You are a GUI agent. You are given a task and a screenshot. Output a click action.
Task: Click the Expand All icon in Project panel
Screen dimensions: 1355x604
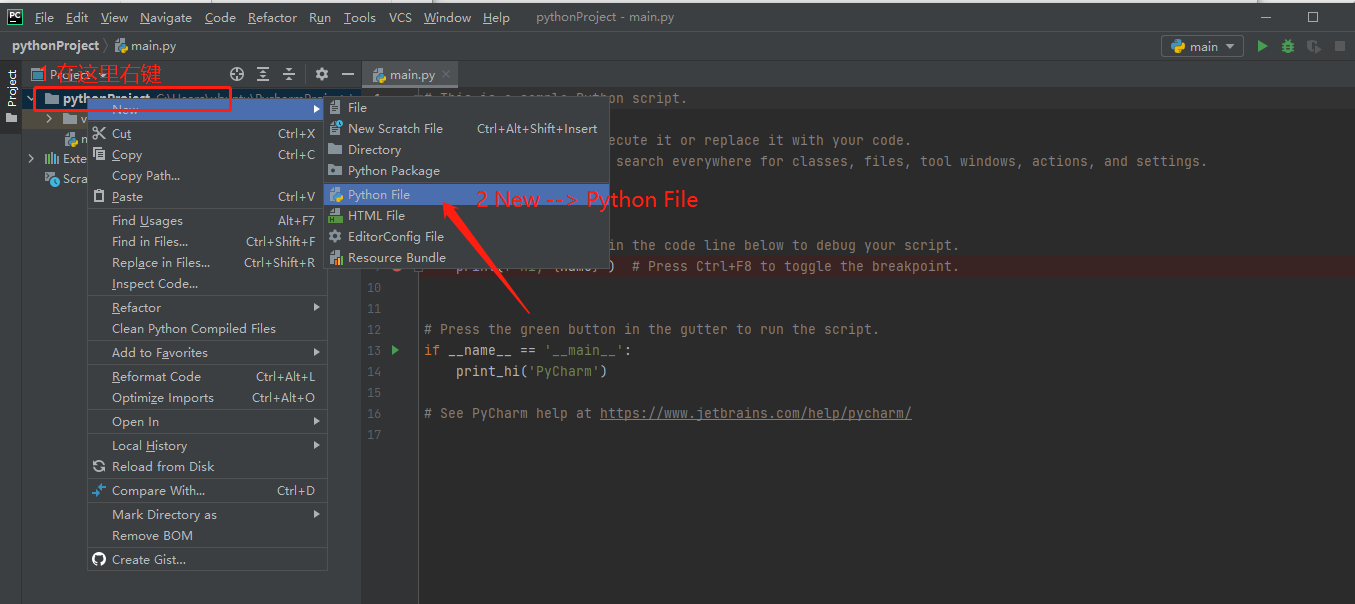point(263,74)
